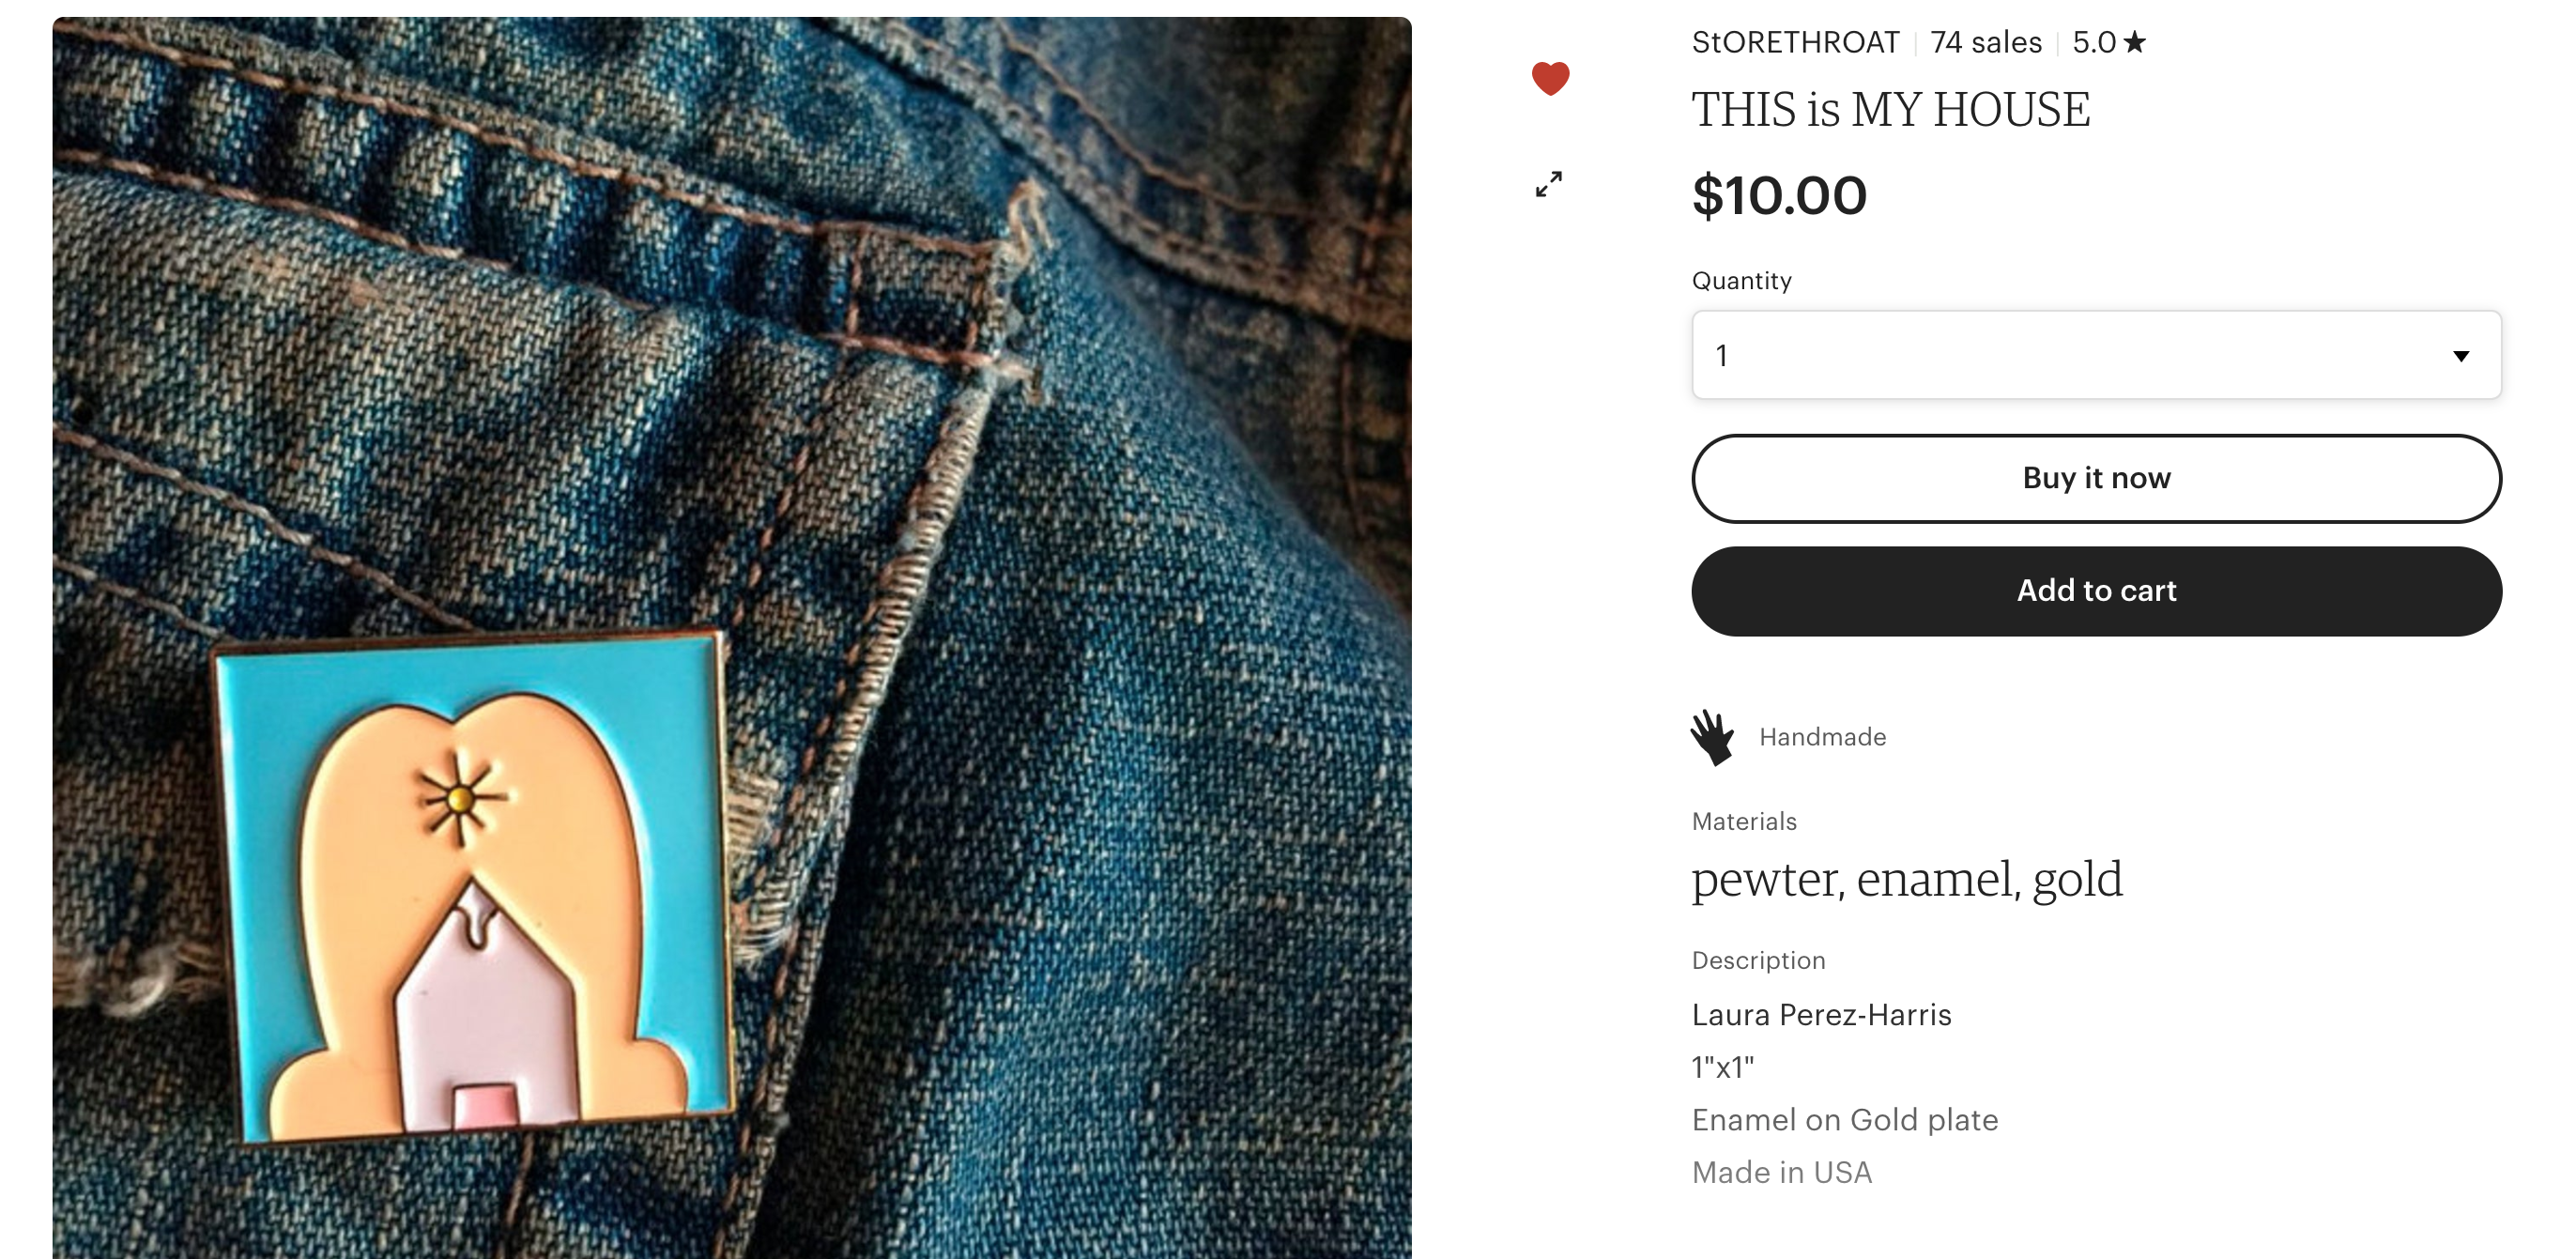2576x1259 pixels.
Task: Click the enamel pin product photo
Action: (732, 638)
